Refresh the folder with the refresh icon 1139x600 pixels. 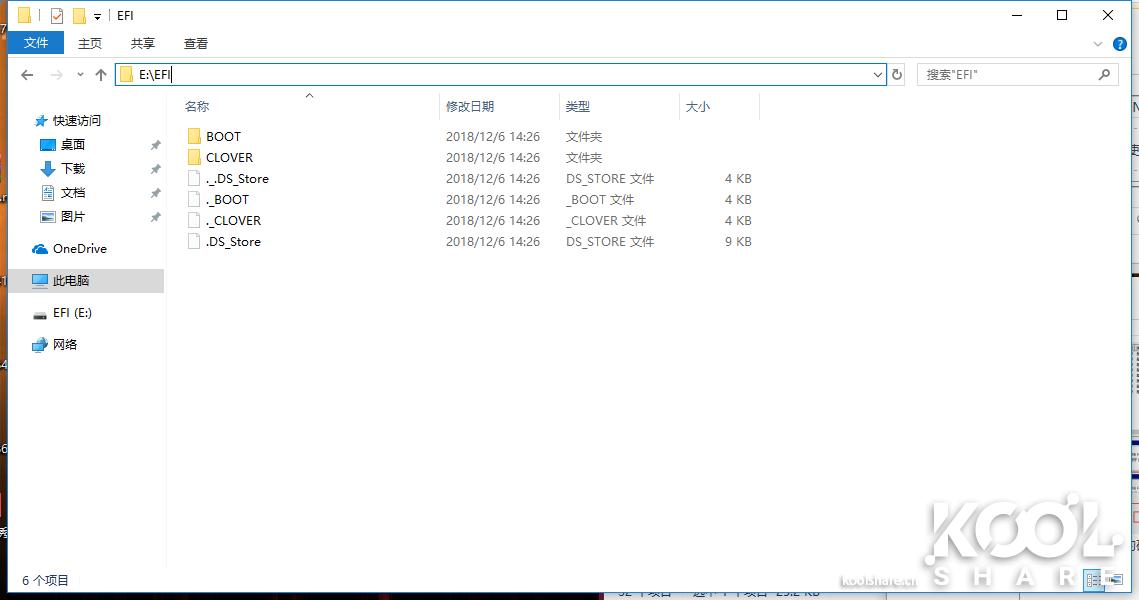(x=896, y=73)
